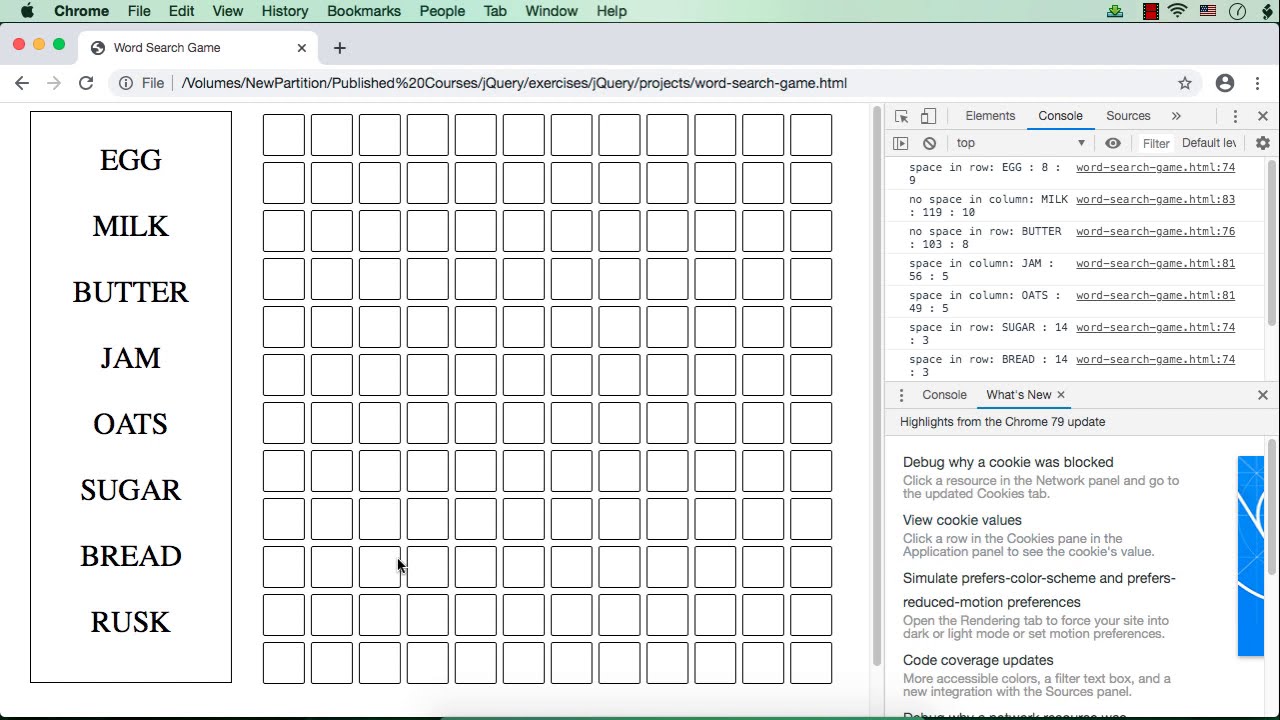The width and height of the screenshot is (1280, 720).
Task: Open the People menu
Action: [x=442, y=11]
